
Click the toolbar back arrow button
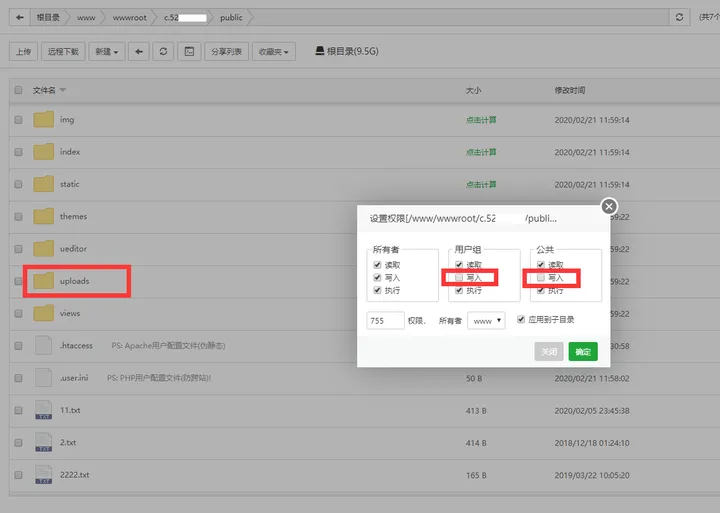pyautogui.click(x=139, y=51)
